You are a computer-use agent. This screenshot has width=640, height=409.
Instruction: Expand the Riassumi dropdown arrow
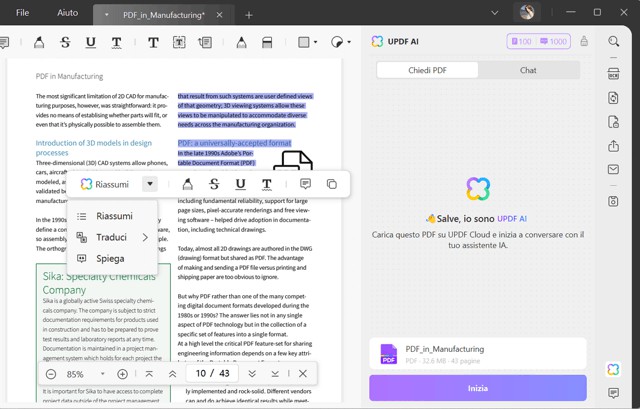(150, 184)
